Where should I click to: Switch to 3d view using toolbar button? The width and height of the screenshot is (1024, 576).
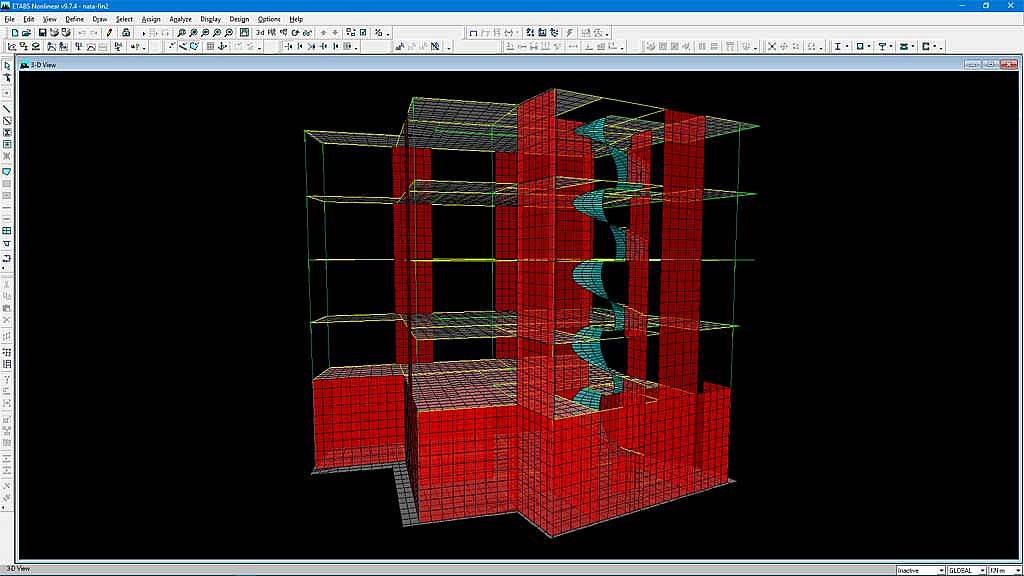260,32
